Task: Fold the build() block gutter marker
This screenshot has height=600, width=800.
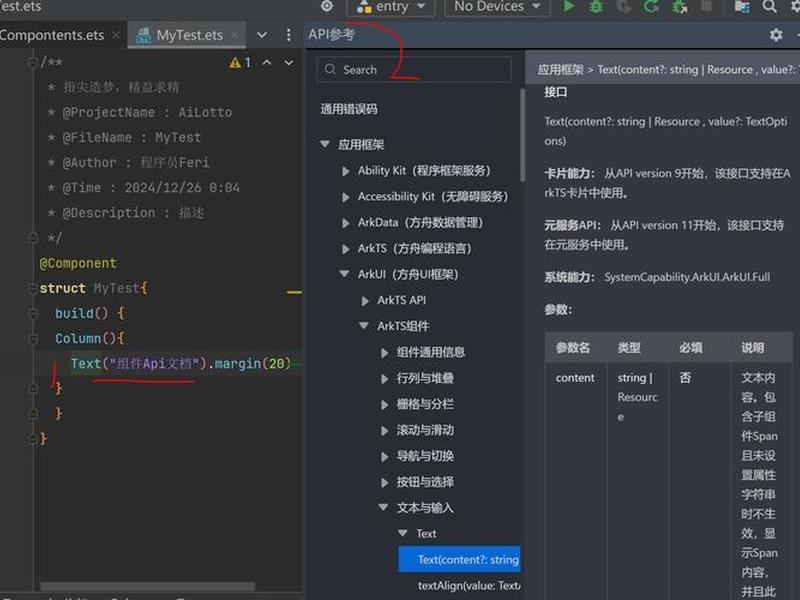Action: point(33,314)
